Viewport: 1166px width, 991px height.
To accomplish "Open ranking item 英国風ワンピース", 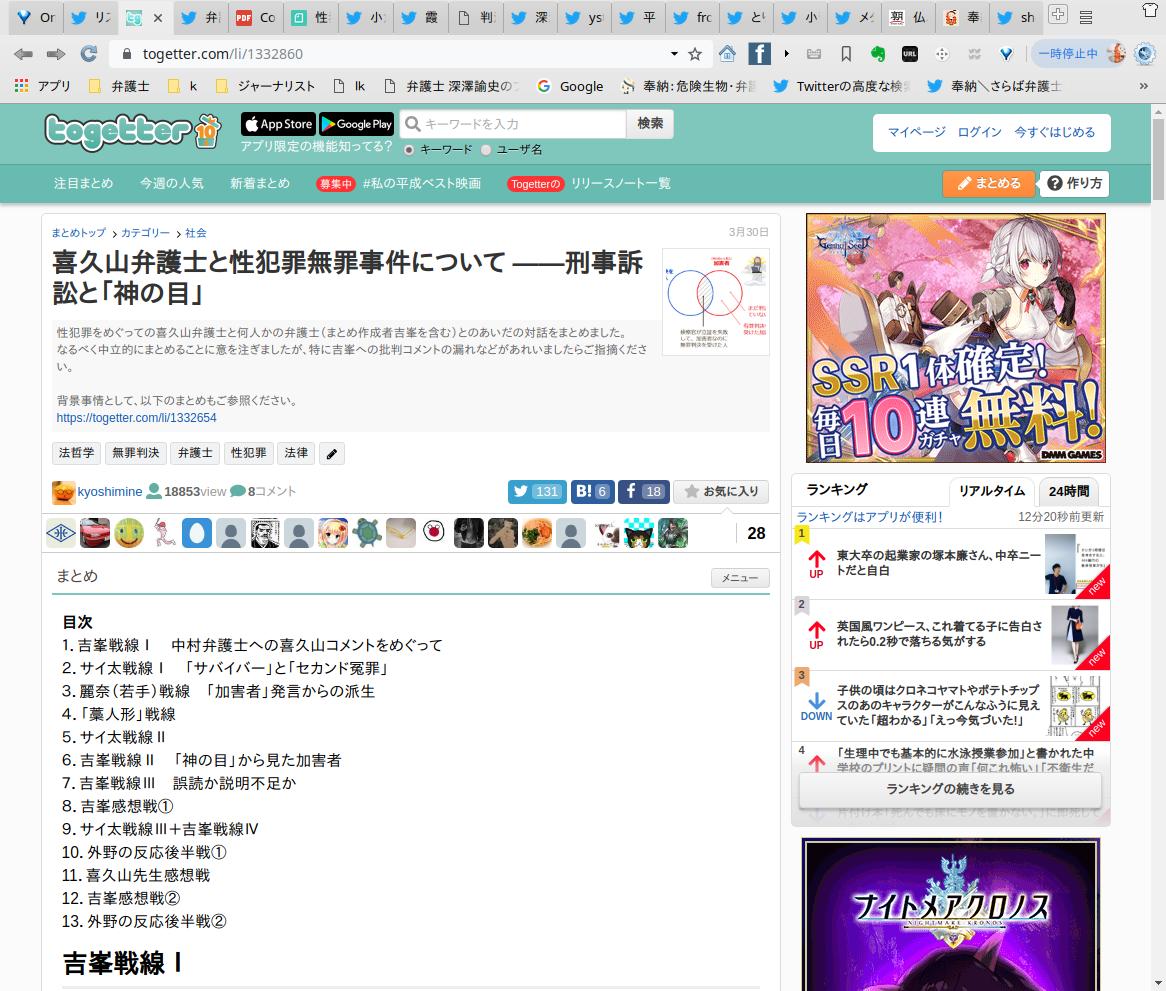I will (939, 633).
